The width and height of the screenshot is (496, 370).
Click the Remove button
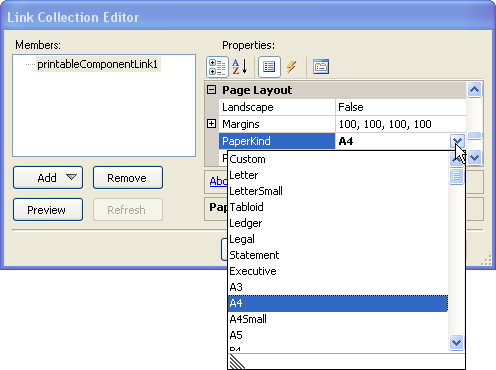[128, 178]
